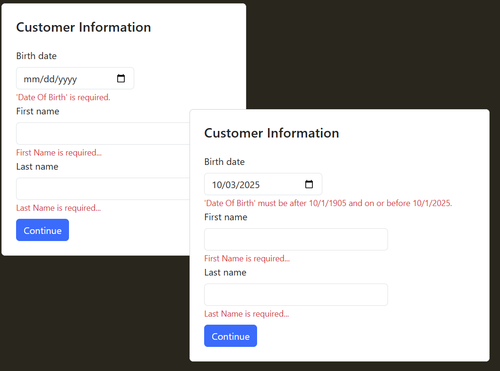The image size is (500, 371).
Task: Click "First Name is required..." in front form
Action: [247, 259]
